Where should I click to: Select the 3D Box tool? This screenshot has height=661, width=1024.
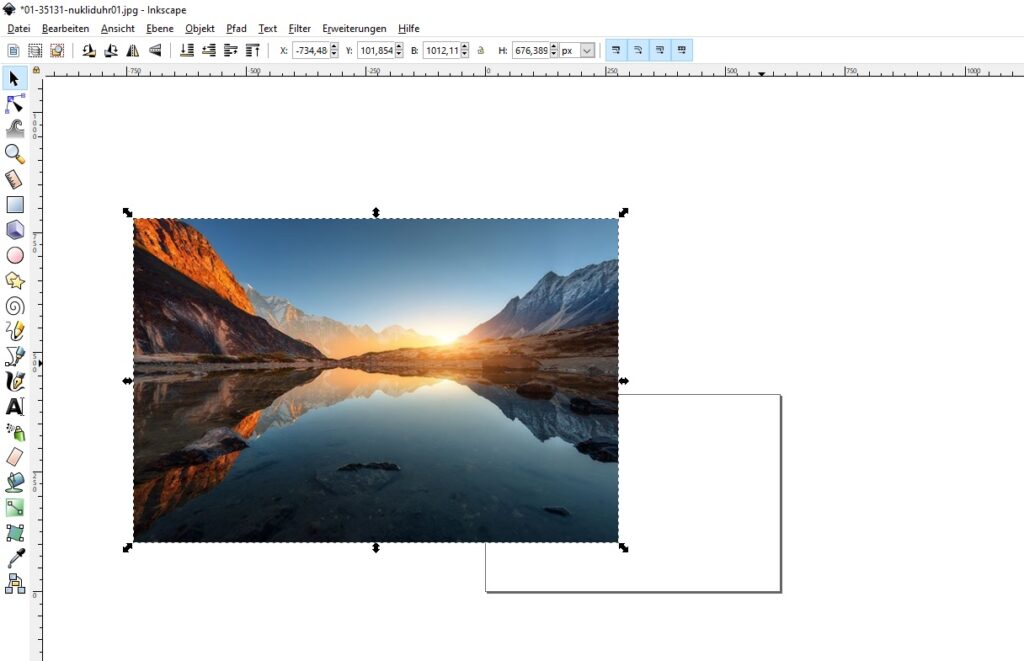tap(14, 230)
